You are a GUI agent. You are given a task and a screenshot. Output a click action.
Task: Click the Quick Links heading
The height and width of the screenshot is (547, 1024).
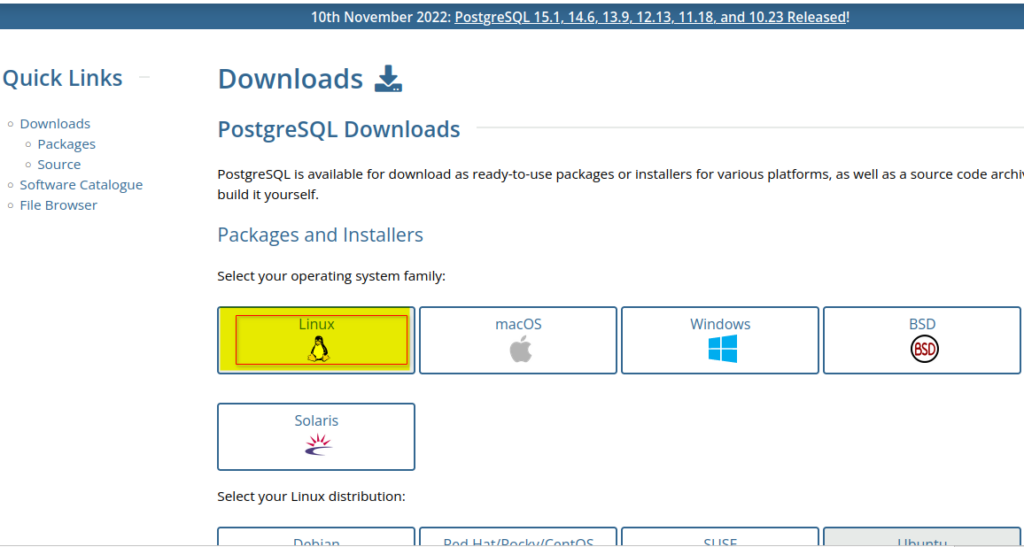click(x=62, y=78)
